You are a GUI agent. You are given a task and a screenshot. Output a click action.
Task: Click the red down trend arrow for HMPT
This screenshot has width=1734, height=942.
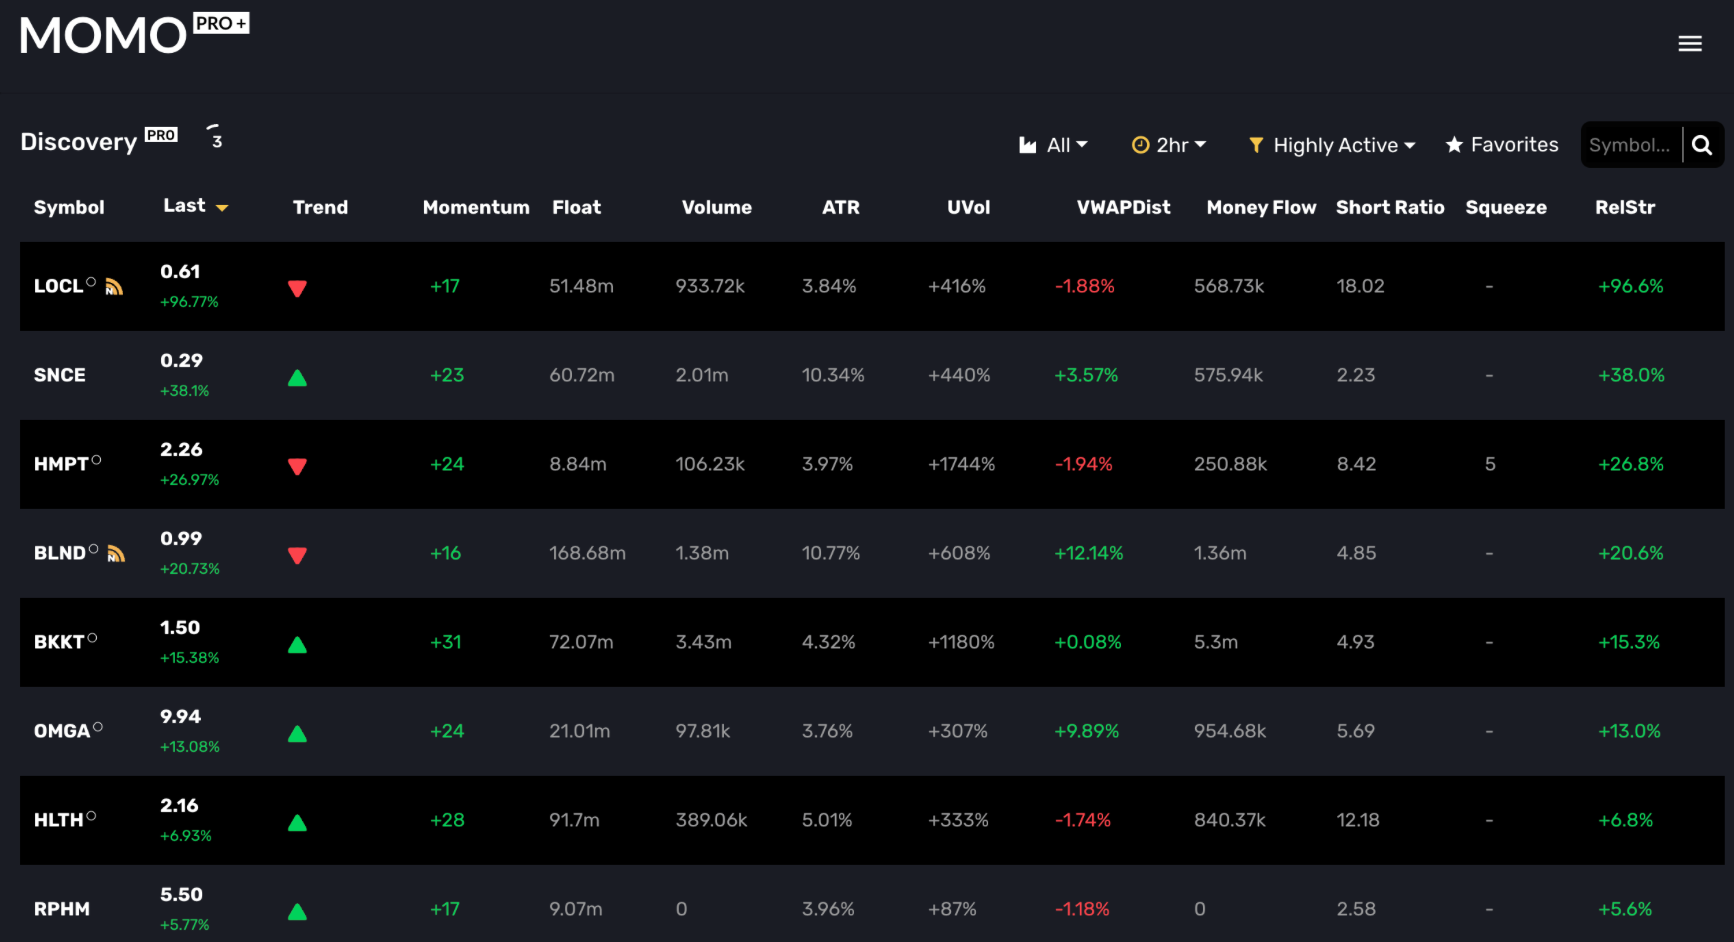297,467
